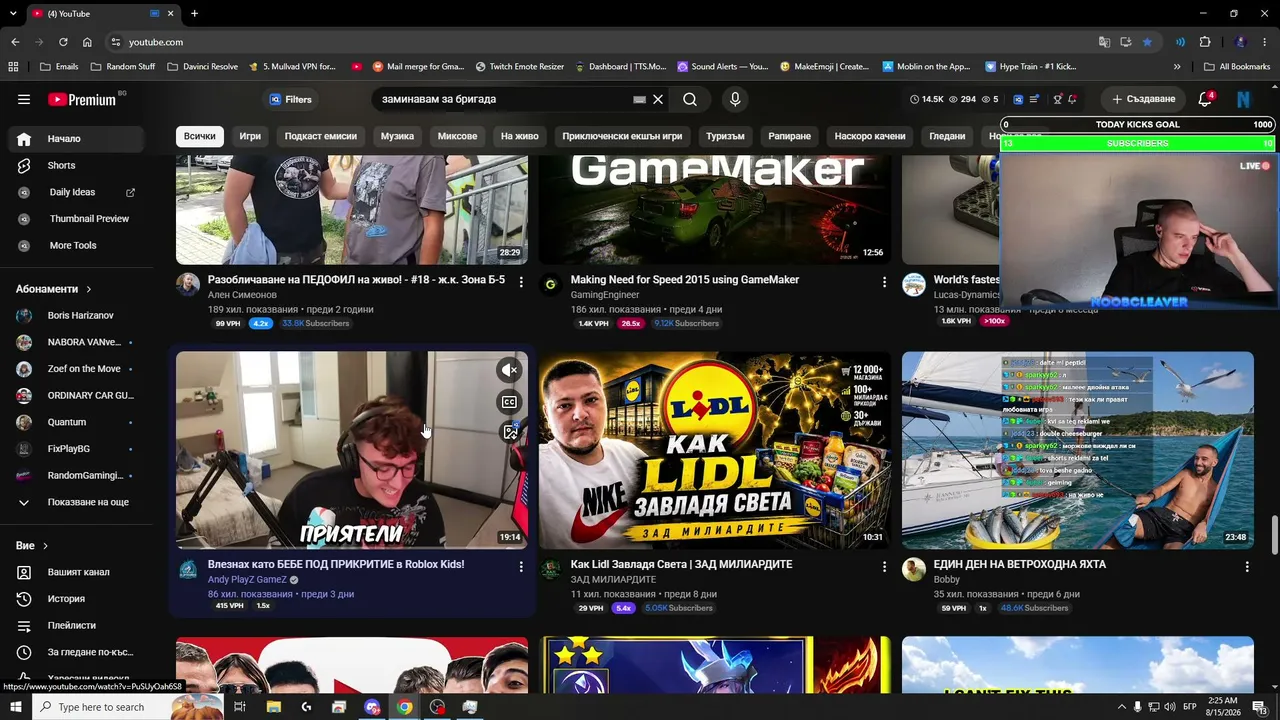Screen dimensions: 1280x720
Task: Open Windows Start menu
Action: coord(16,707)
